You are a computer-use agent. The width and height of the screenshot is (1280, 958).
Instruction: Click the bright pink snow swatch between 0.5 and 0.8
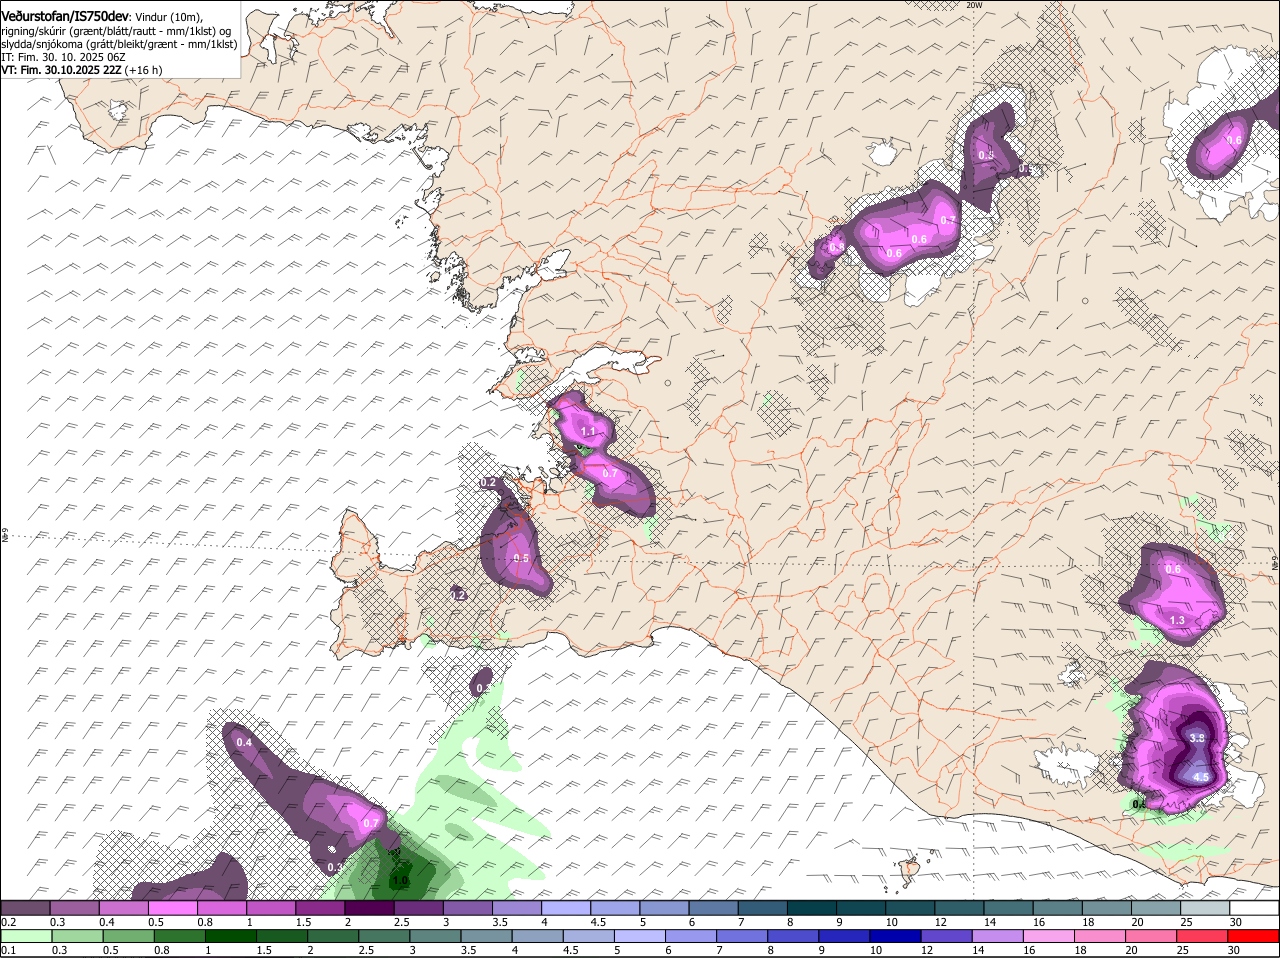pos(172,908)
